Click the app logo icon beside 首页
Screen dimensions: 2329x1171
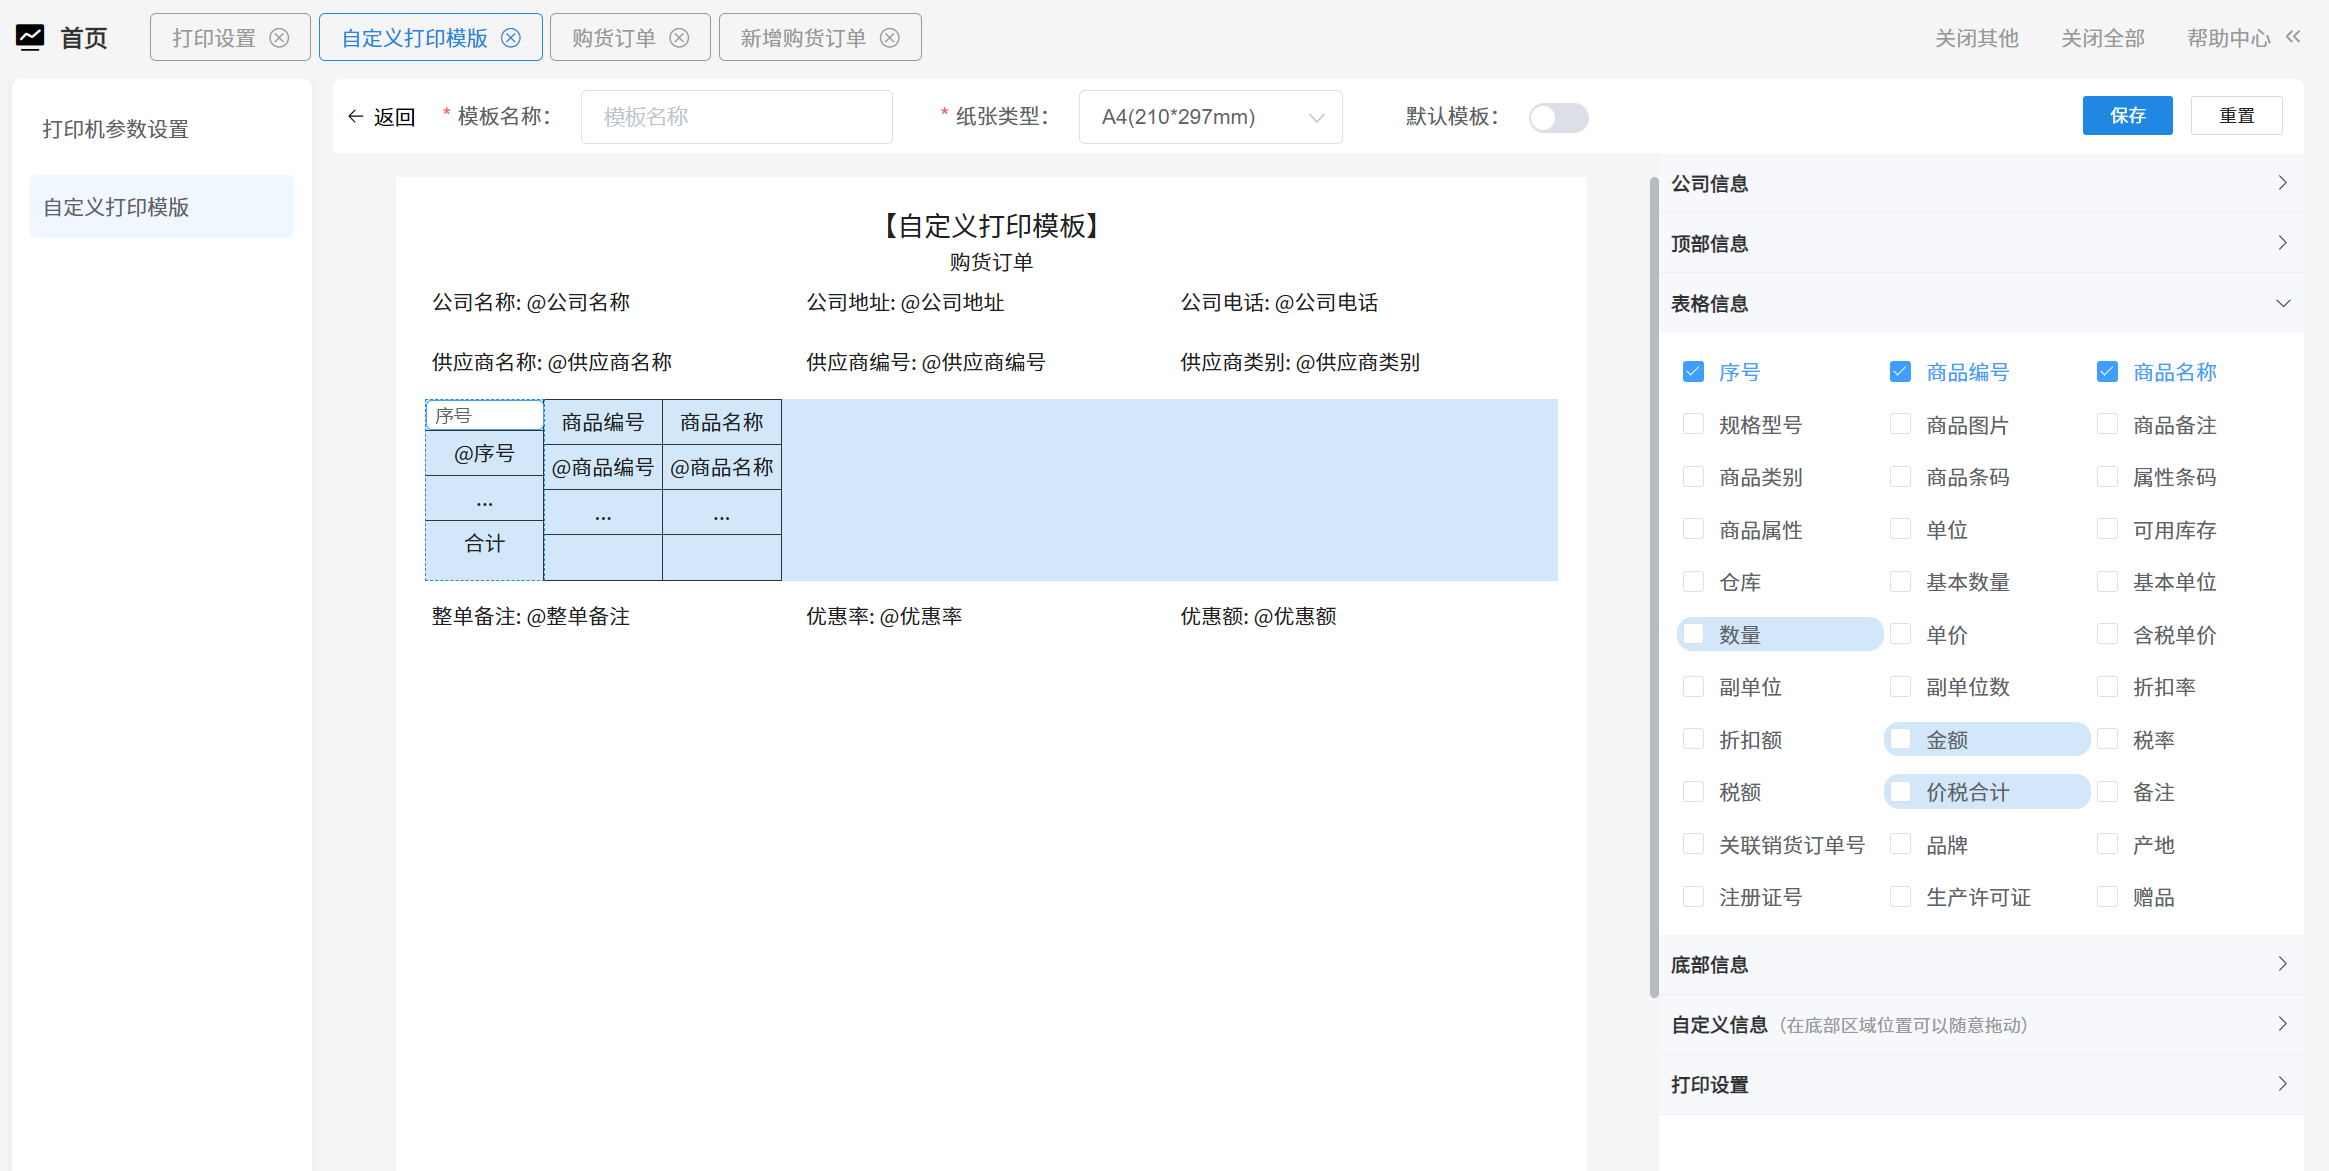click(30, 37)
